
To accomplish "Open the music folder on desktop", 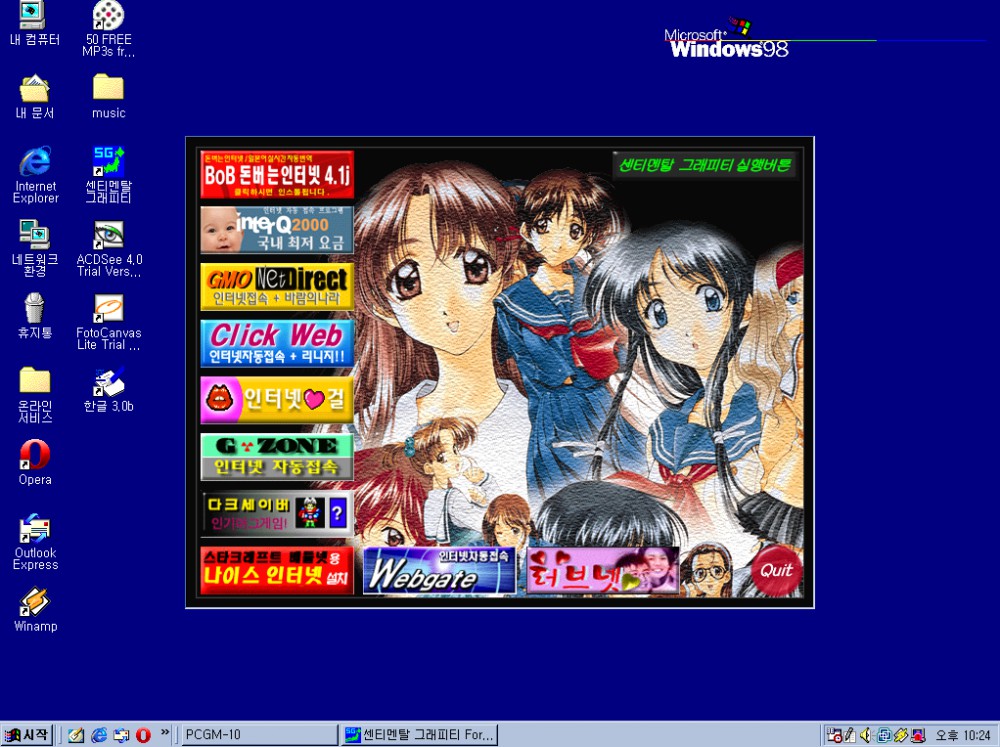I will [108, 89].
